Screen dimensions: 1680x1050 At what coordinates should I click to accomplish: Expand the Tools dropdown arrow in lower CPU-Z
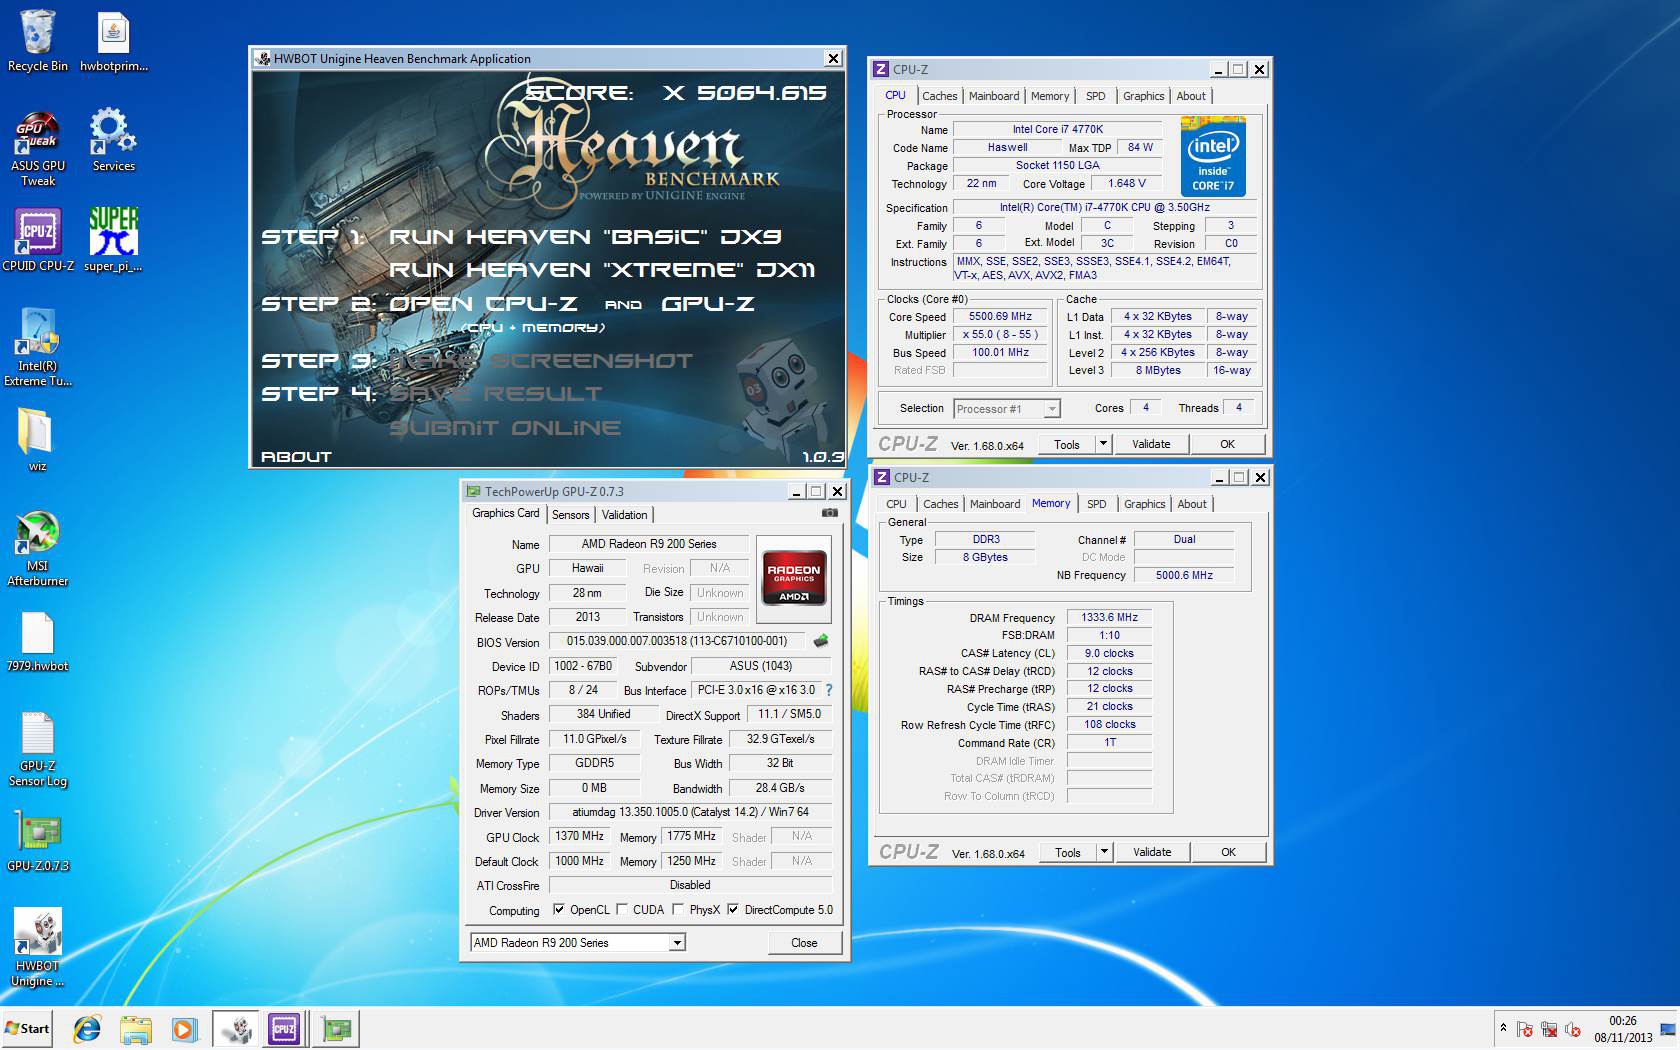tap(1104, 852)
